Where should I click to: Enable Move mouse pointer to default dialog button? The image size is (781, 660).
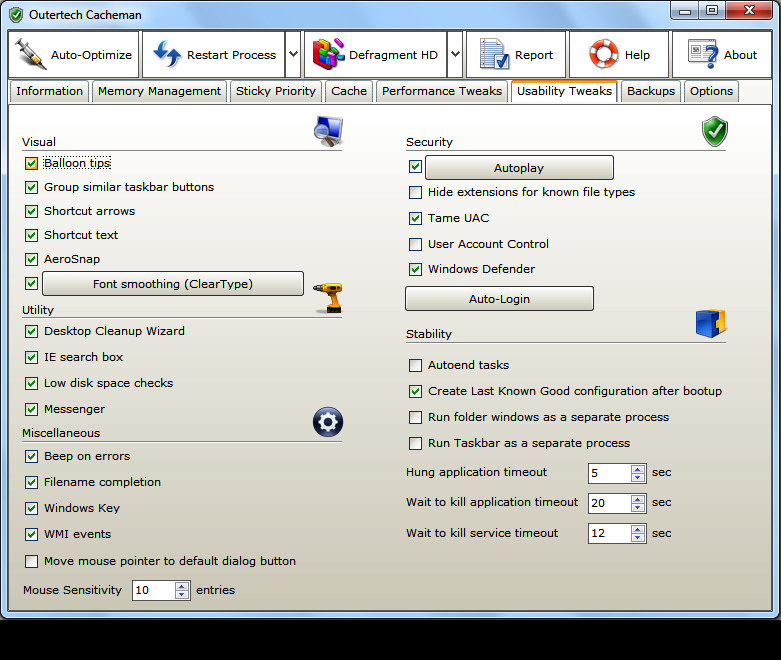point(31,561)
